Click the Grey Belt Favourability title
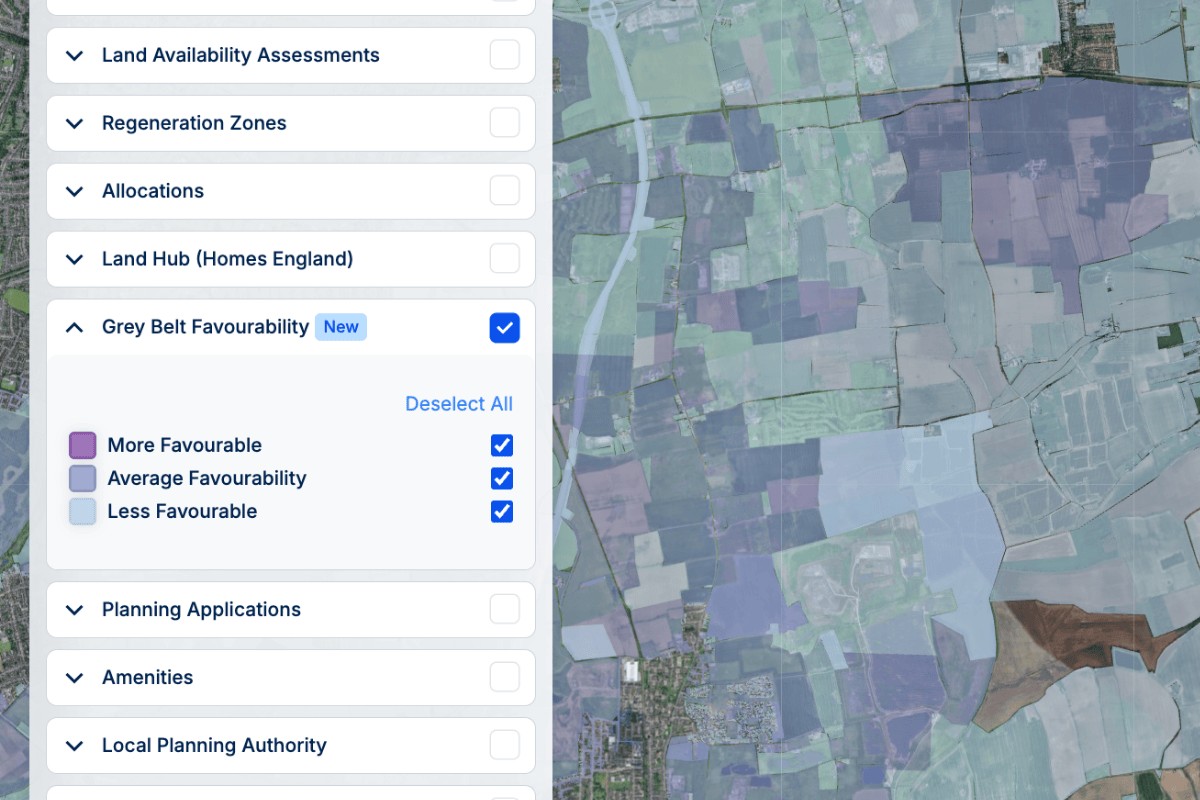1200x800 pixels. 205,327
